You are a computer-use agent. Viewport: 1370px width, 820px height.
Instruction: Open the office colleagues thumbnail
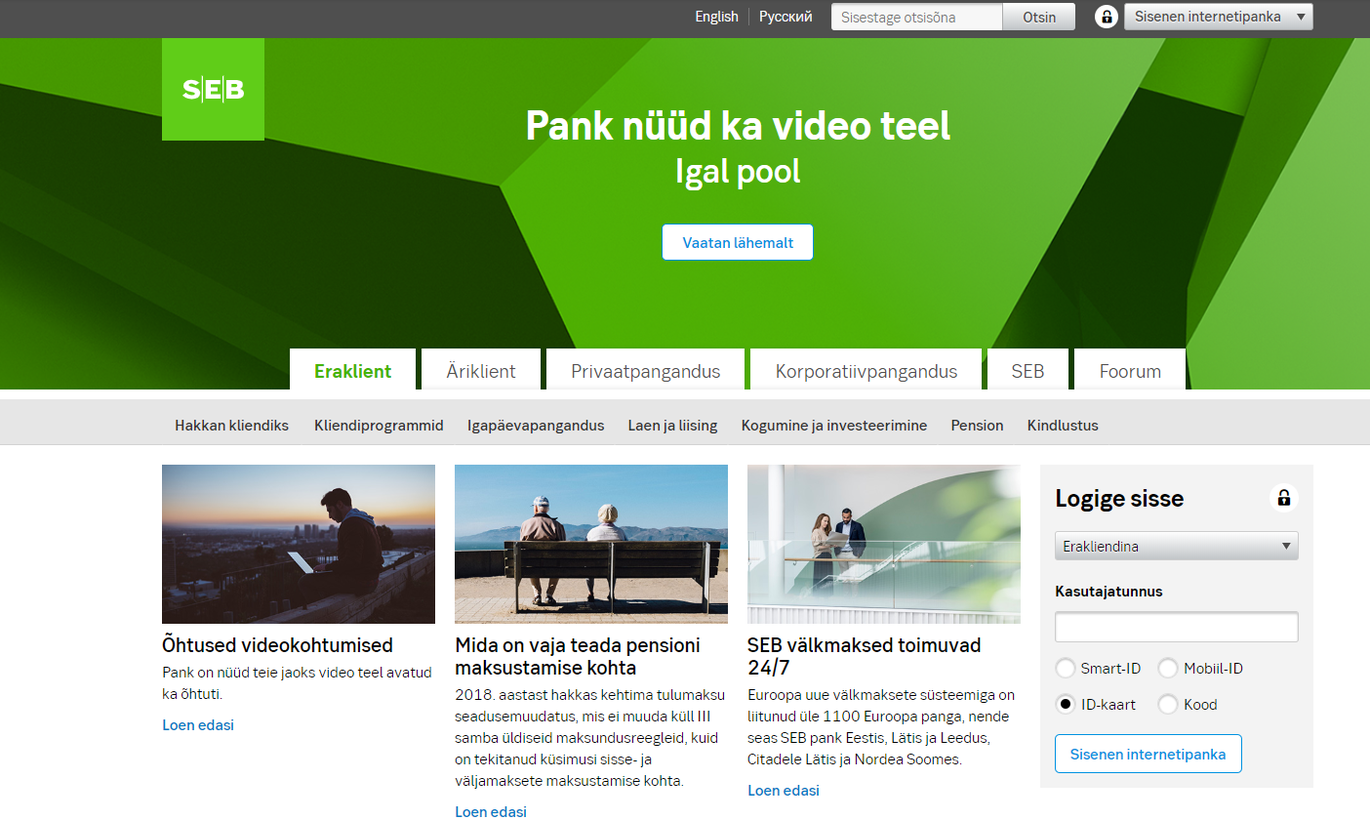pos(884,544)
